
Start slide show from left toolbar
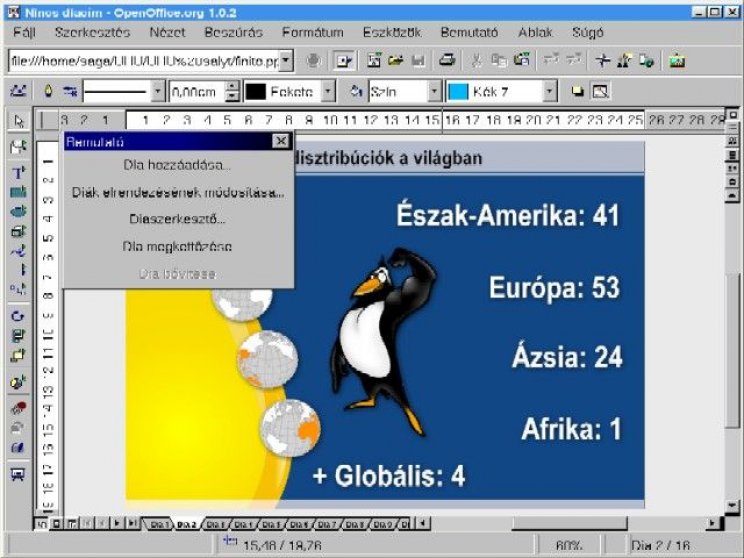[18, 474]
